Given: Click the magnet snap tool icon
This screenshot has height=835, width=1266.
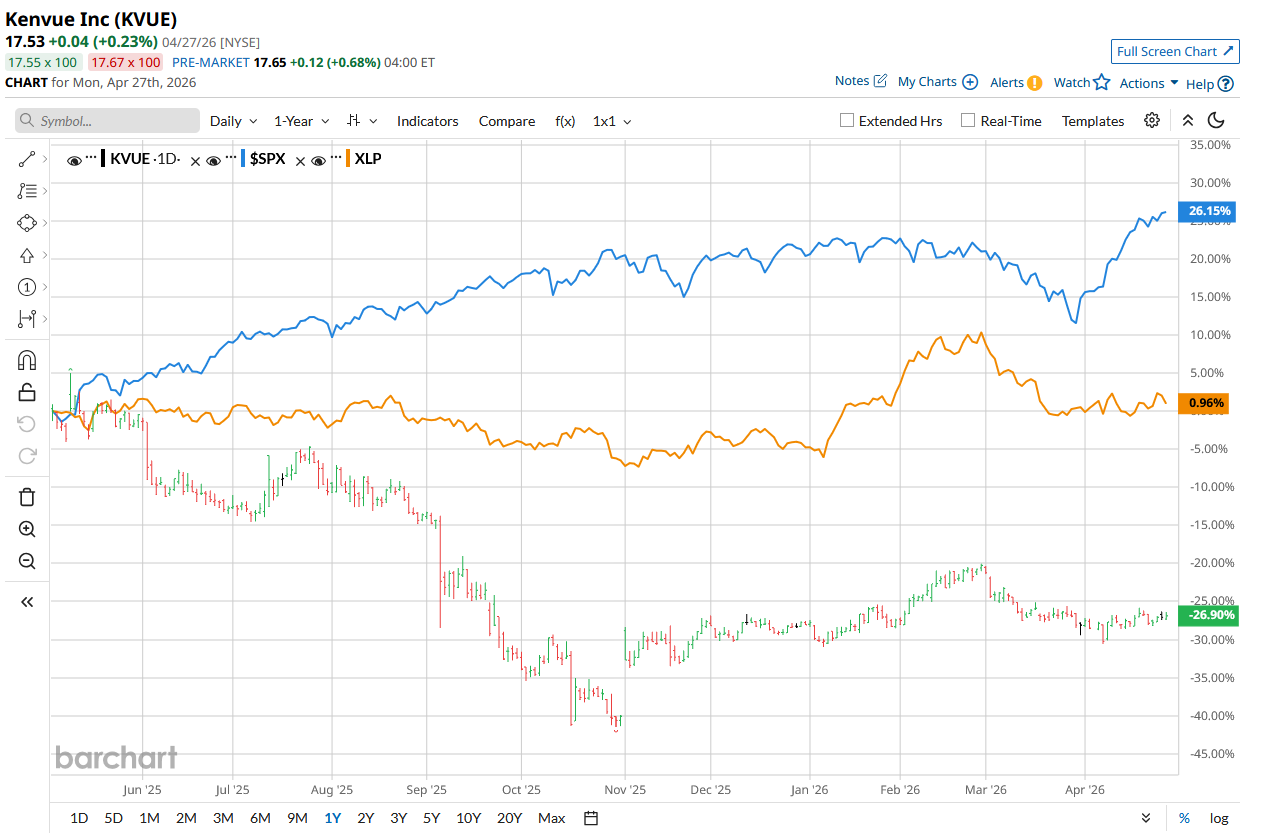Looking at the screenshot, I should click(27, 360).
